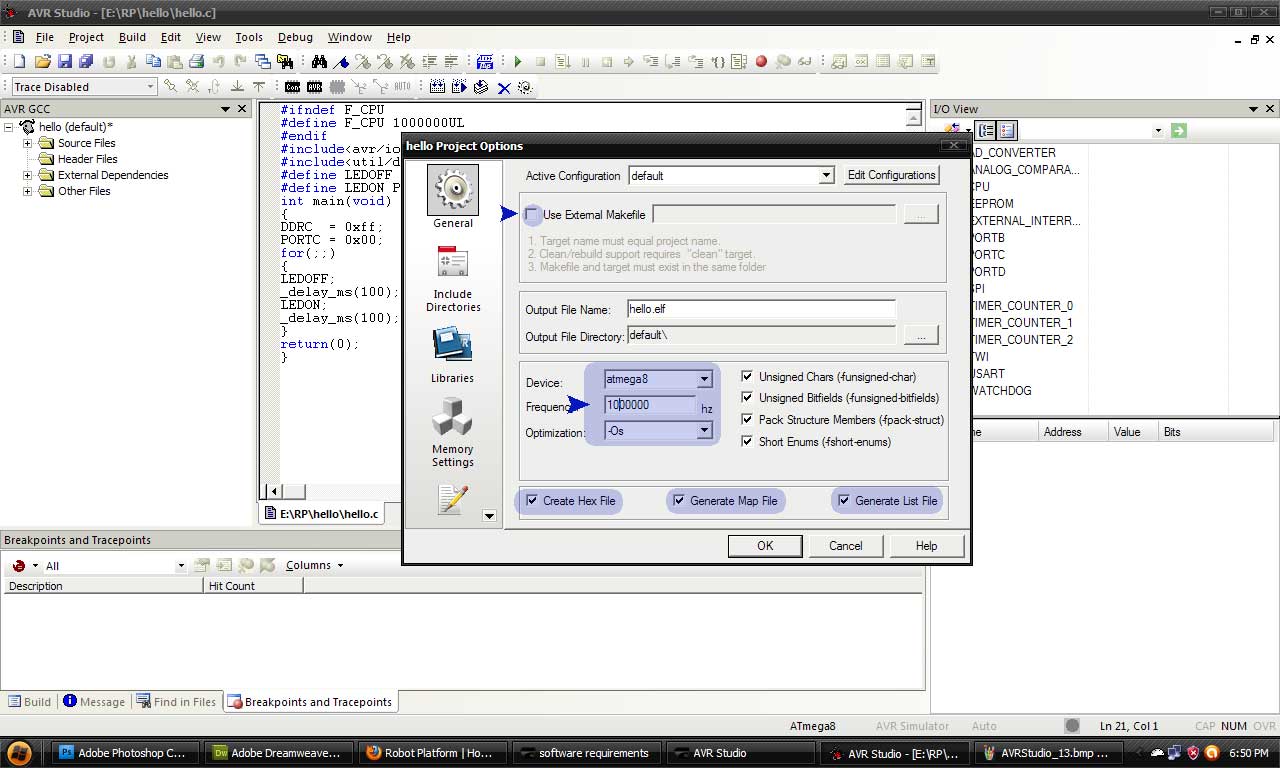Viewport: 1280px width, 768px height.
Task: Enable the Use External Makefile checkbox
Action: coord(532,214)
